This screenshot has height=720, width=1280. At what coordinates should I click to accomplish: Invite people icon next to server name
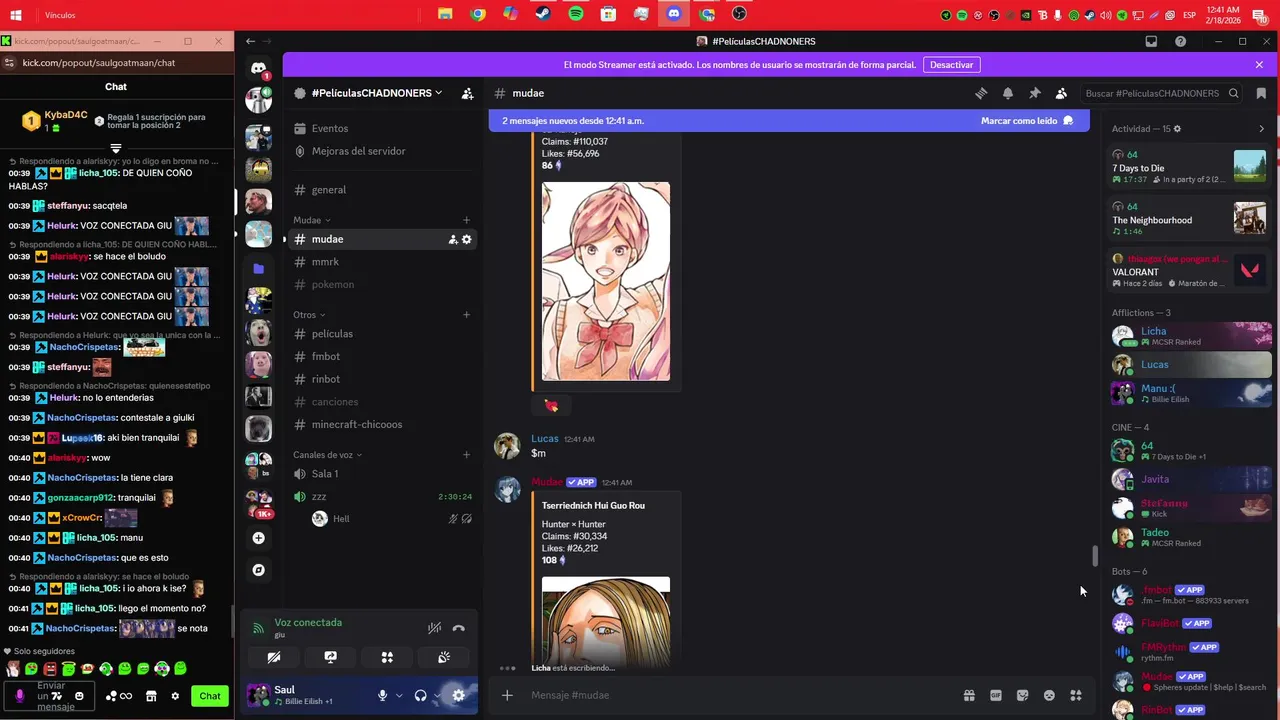pos(467,93)
